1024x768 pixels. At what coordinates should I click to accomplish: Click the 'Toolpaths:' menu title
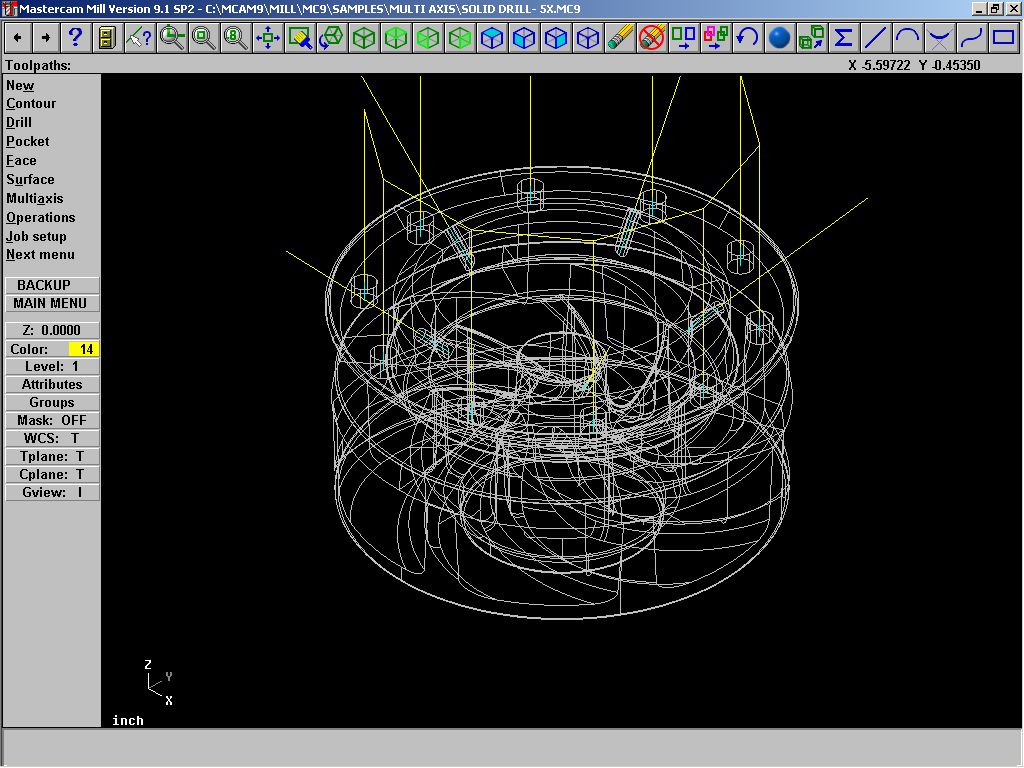pyautogui.click(x=38, y=65)
